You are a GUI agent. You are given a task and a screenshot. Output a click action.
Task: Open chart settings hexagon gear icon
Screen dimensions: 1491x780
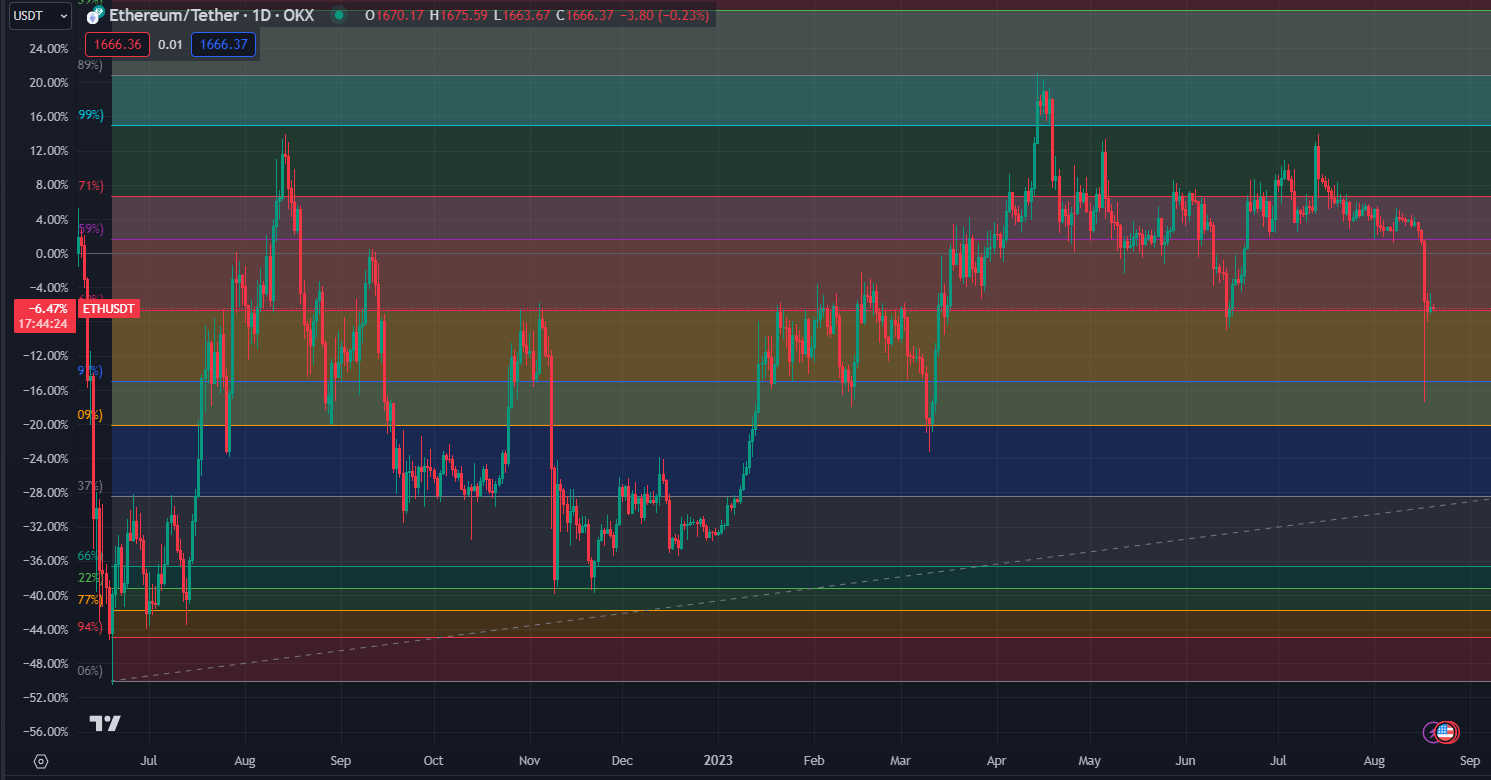[40, 761]
